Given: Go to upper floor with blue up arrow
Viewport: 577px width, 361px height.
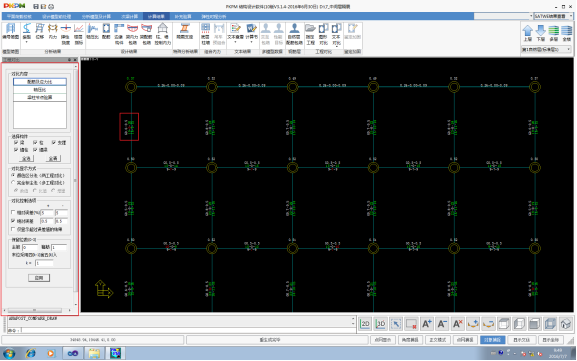Looking at the screenshot, I should tap(528, 33).
